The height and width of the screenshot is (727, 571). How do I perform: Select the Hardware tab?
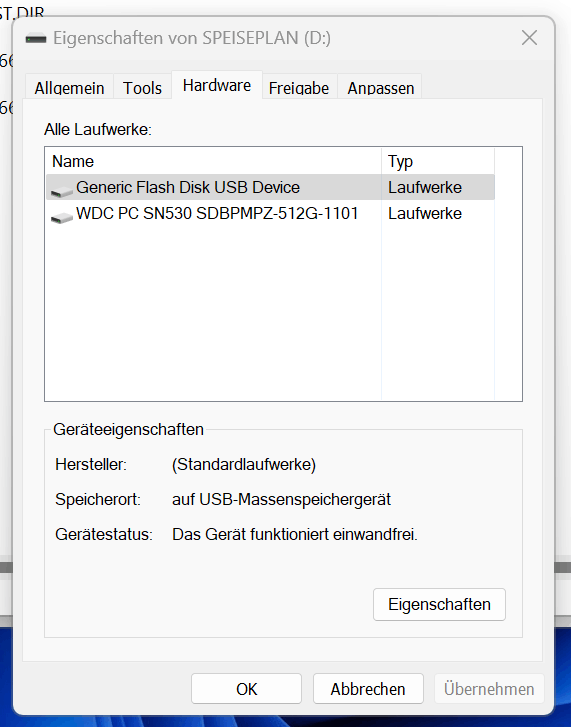coord(217,85)
